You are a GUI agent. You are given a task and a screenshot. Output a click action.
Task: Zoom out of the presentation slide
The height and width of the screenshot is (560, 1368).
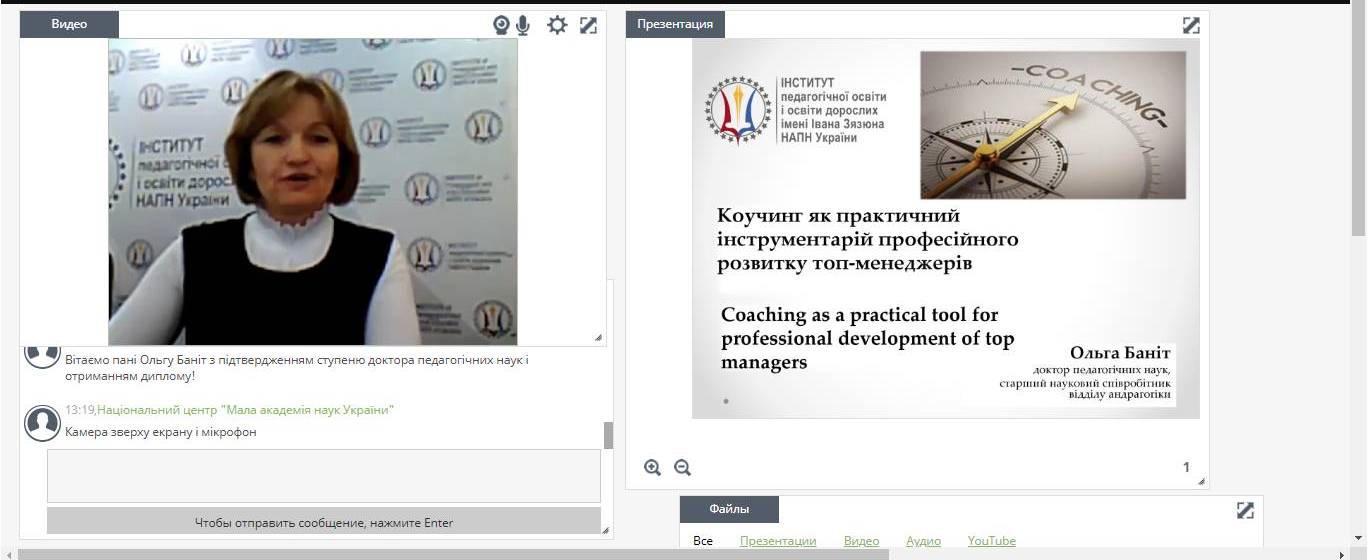[x=682, y=467]
